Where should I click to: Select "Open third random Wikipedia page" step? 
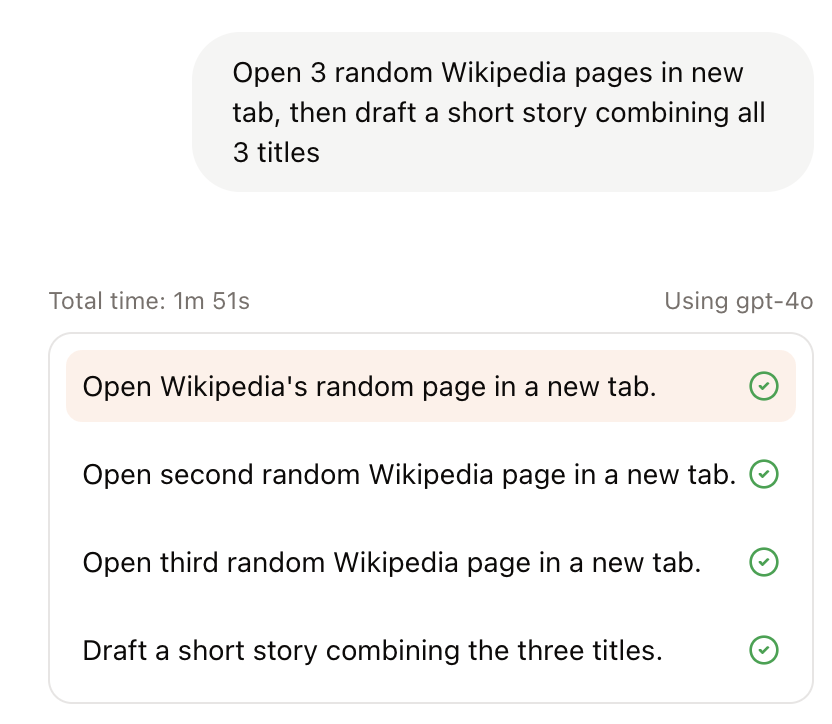tap(391, 562)
